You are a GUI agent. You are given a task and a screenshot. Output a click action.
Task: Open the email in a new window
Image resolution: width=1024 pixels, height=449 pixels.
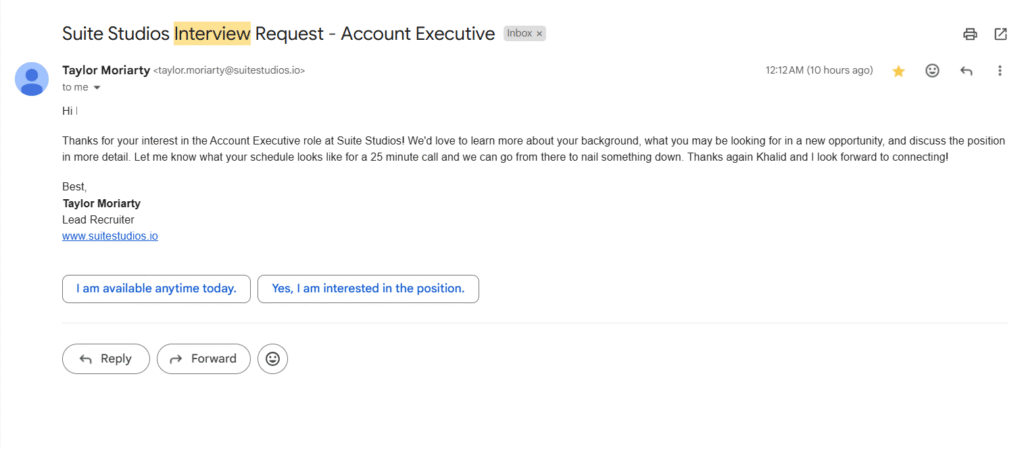1000,35
